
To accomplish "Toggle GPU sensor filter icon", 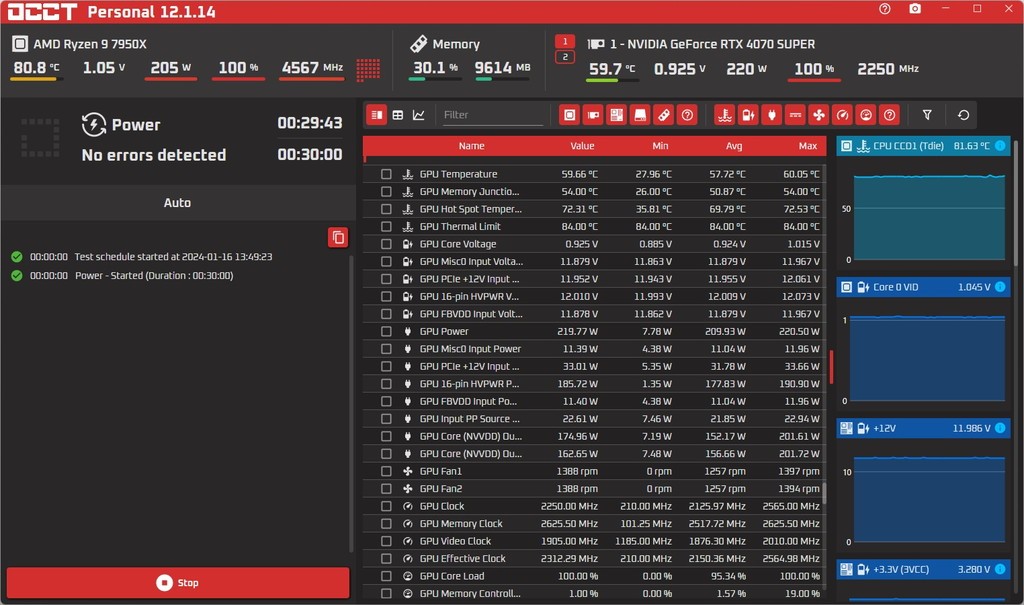I will tap(593, 115).
